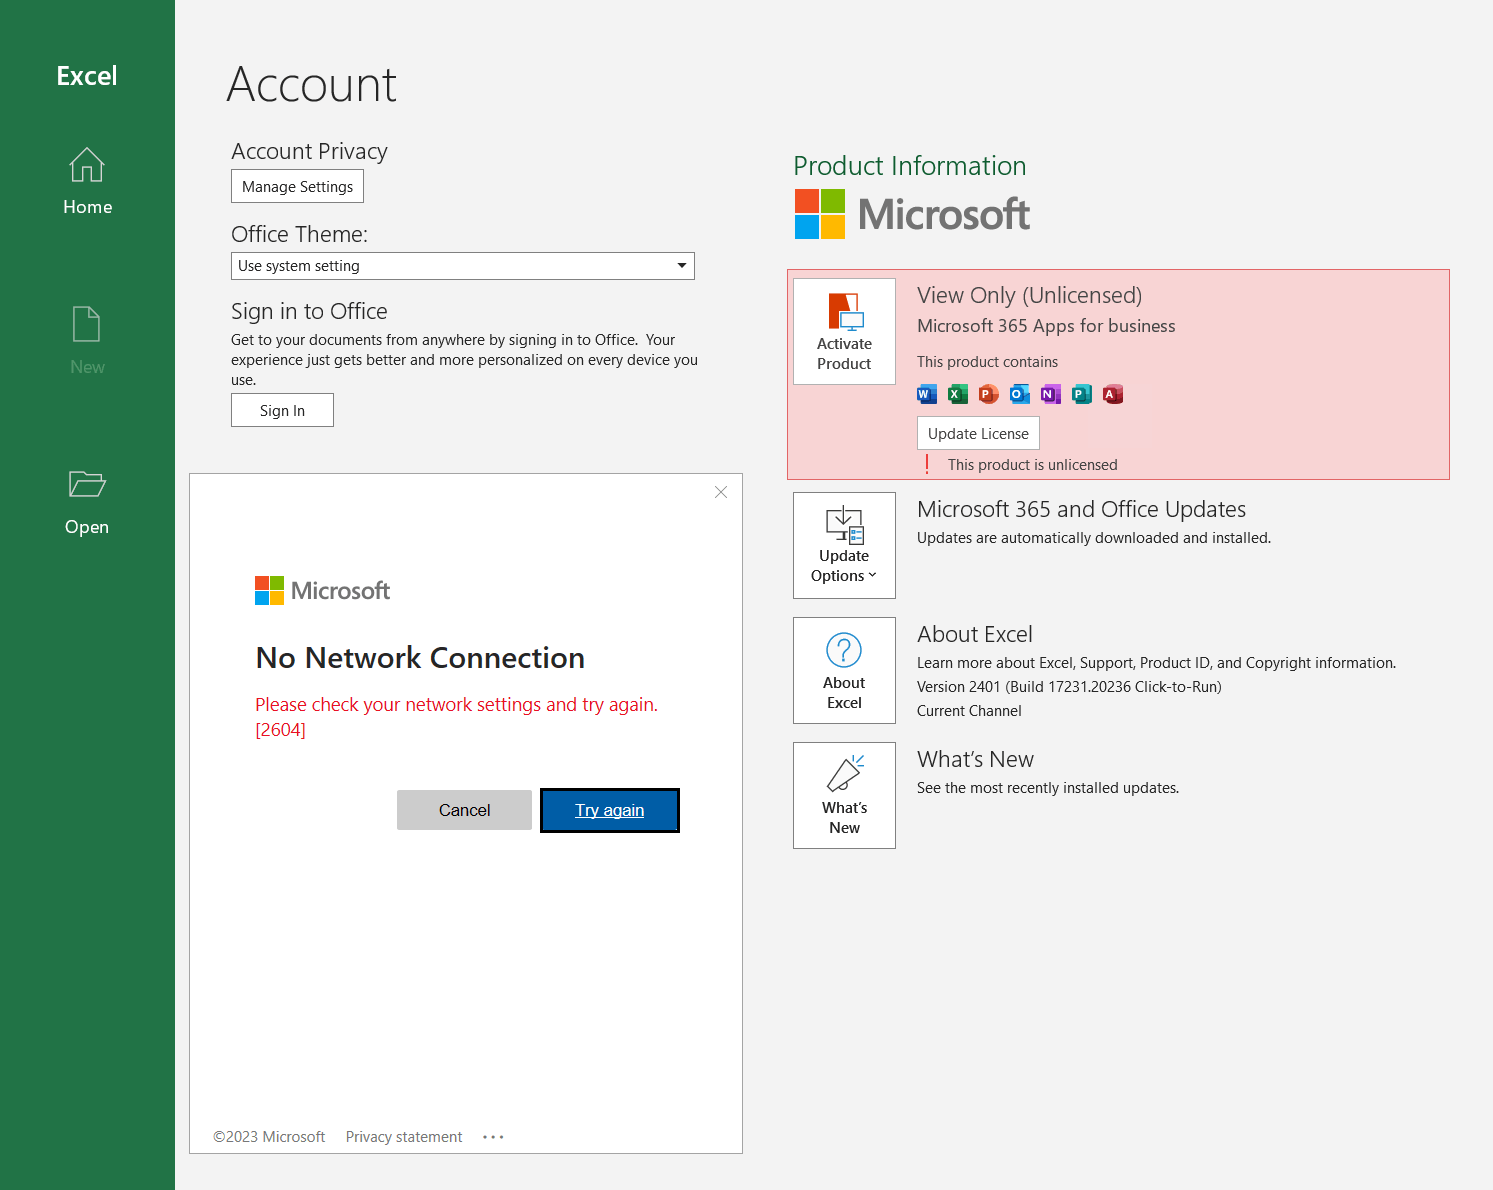Click the Access app icon
This screenshot has width=1493, height=1190.
point(1113,394)
